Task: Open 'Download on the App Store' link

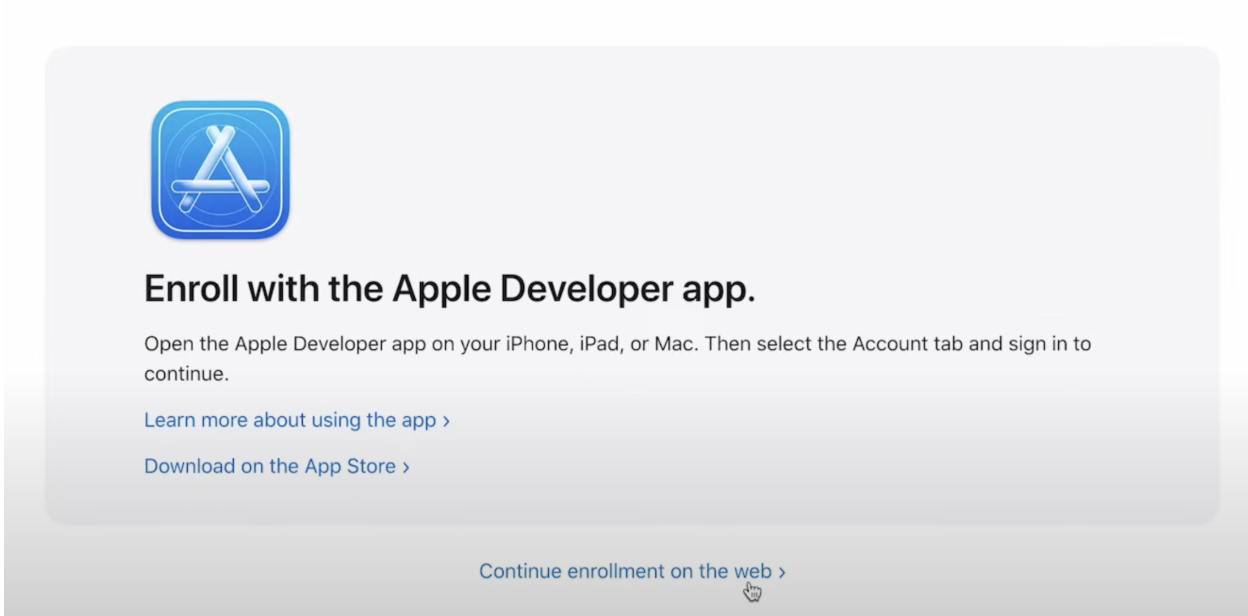Action: pyautogui.click(x=277, y=466)
